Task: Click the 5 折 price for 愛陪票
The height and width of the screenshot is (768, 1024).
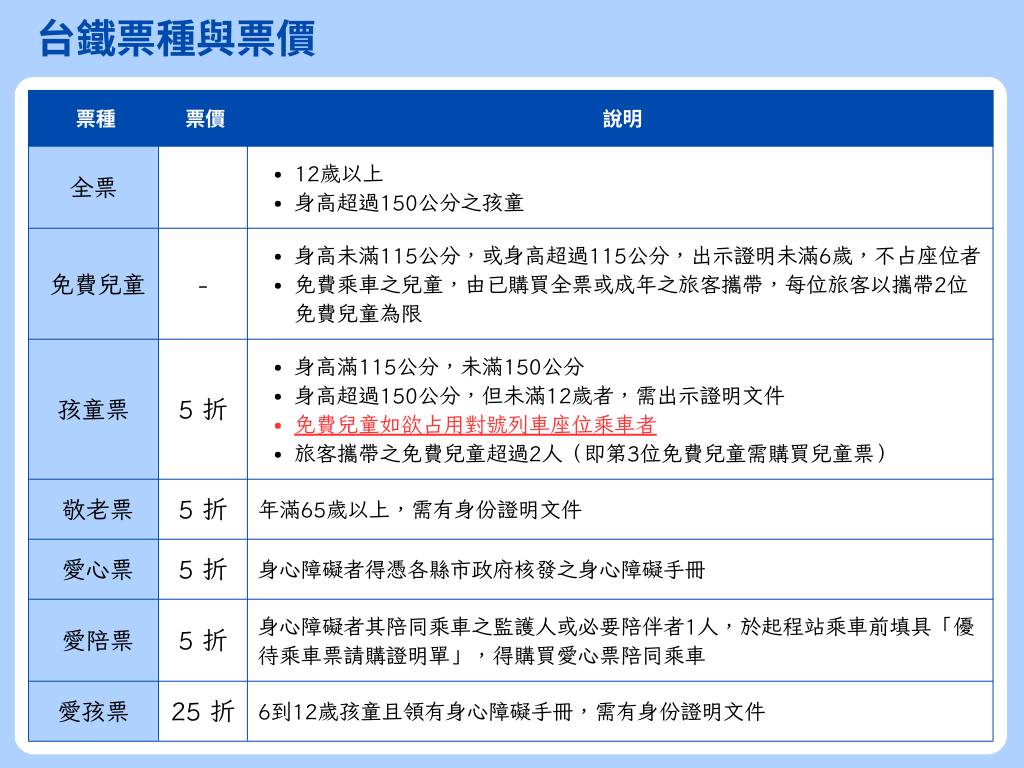Action: tap(203, 641)
